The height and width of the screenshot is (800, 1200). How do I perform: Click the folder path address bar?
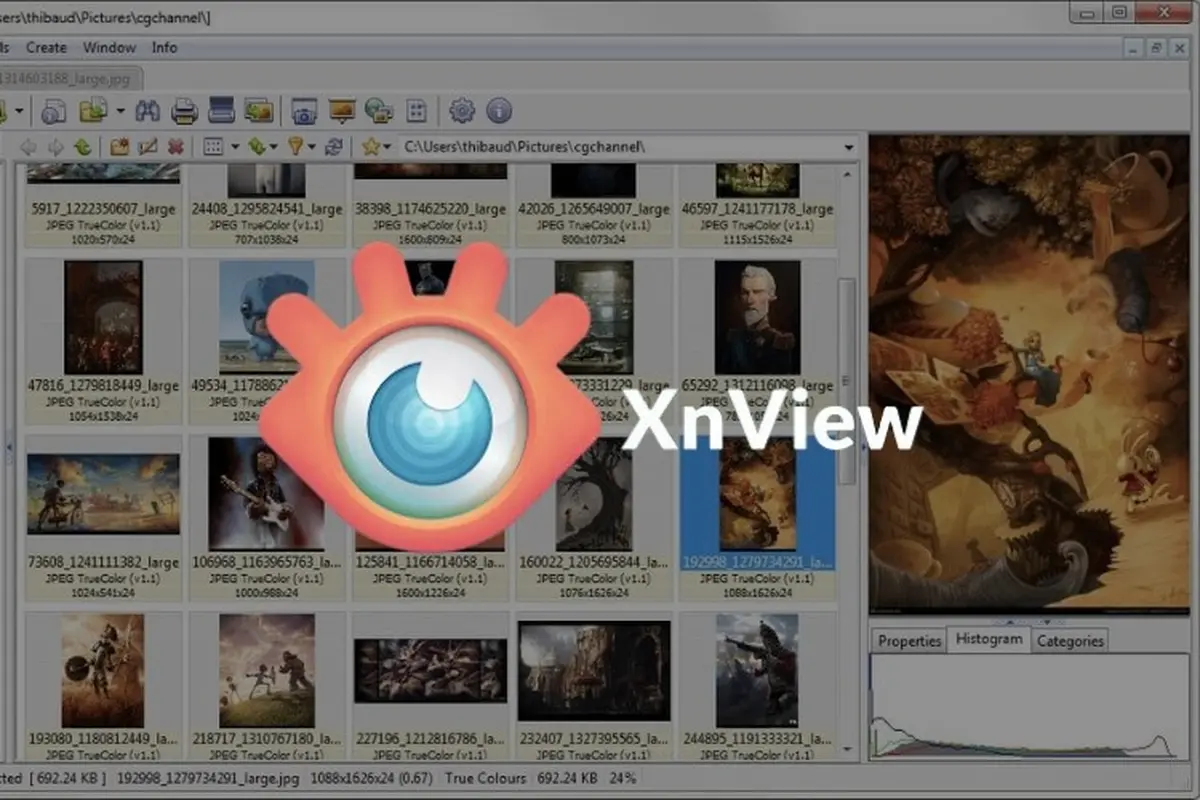click(600, 146)
